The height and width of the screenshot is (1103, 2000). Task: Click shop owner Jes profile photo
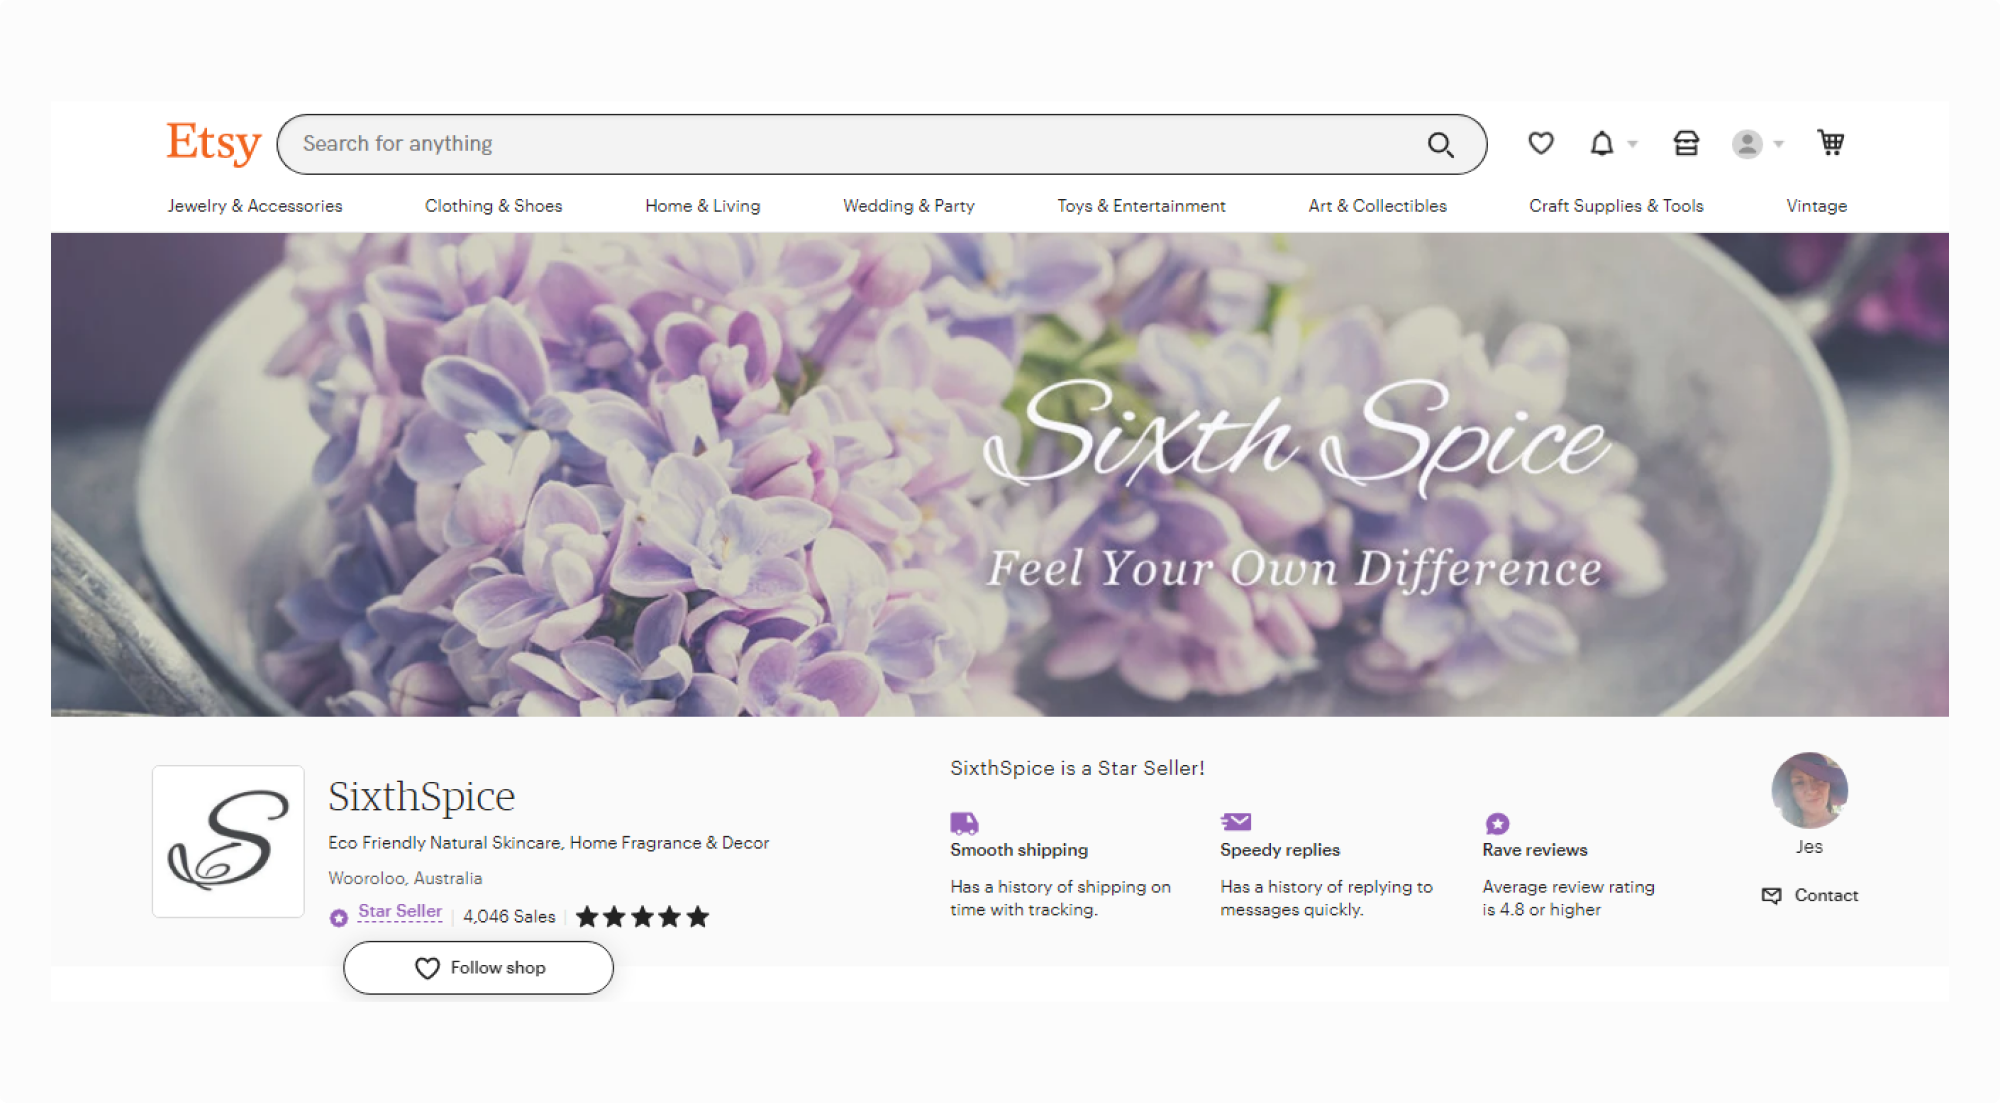pyautogui.click(x=1809, y=790)
